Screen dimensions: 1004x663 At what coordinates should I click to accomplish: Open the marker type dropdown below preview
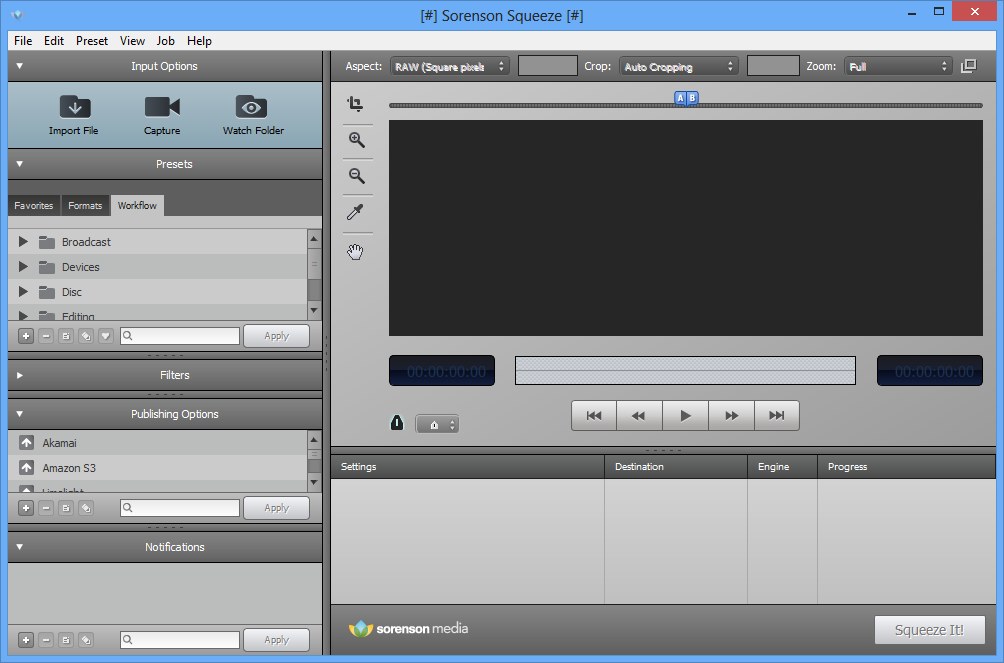coord(437,424)
